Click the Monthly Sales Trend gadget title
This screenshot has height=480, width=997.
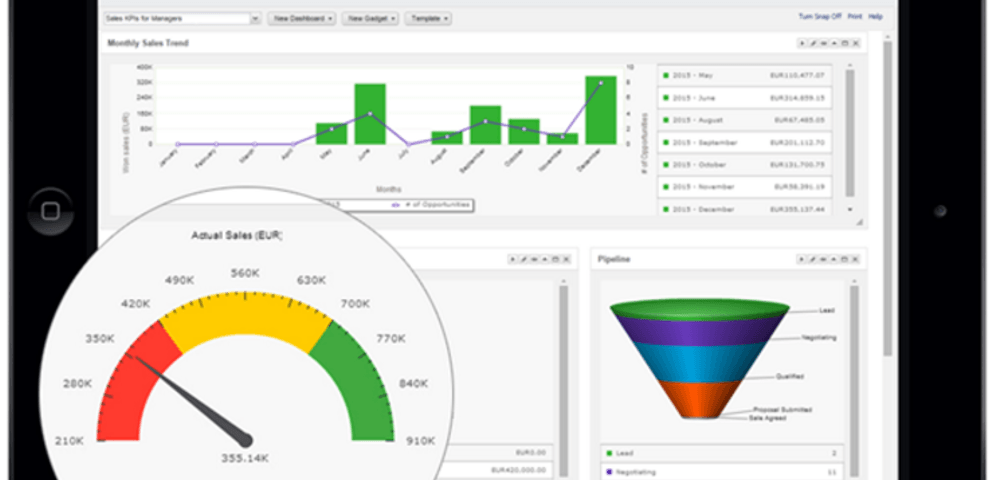pyautogui.click(x=148, y=43)
